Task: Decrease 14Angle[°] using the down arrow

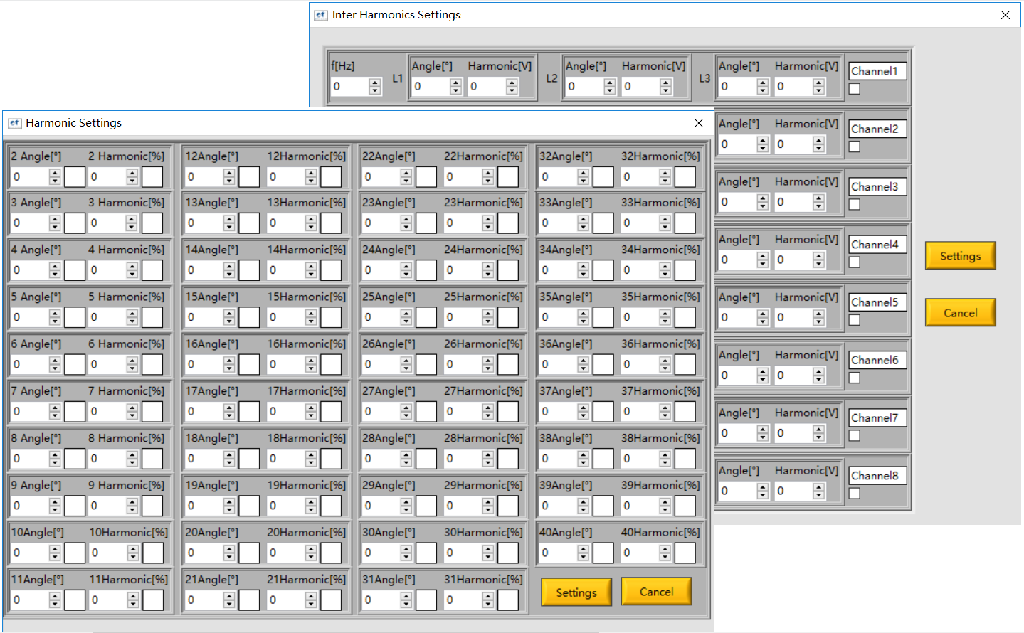Action: tap(229, 274)
